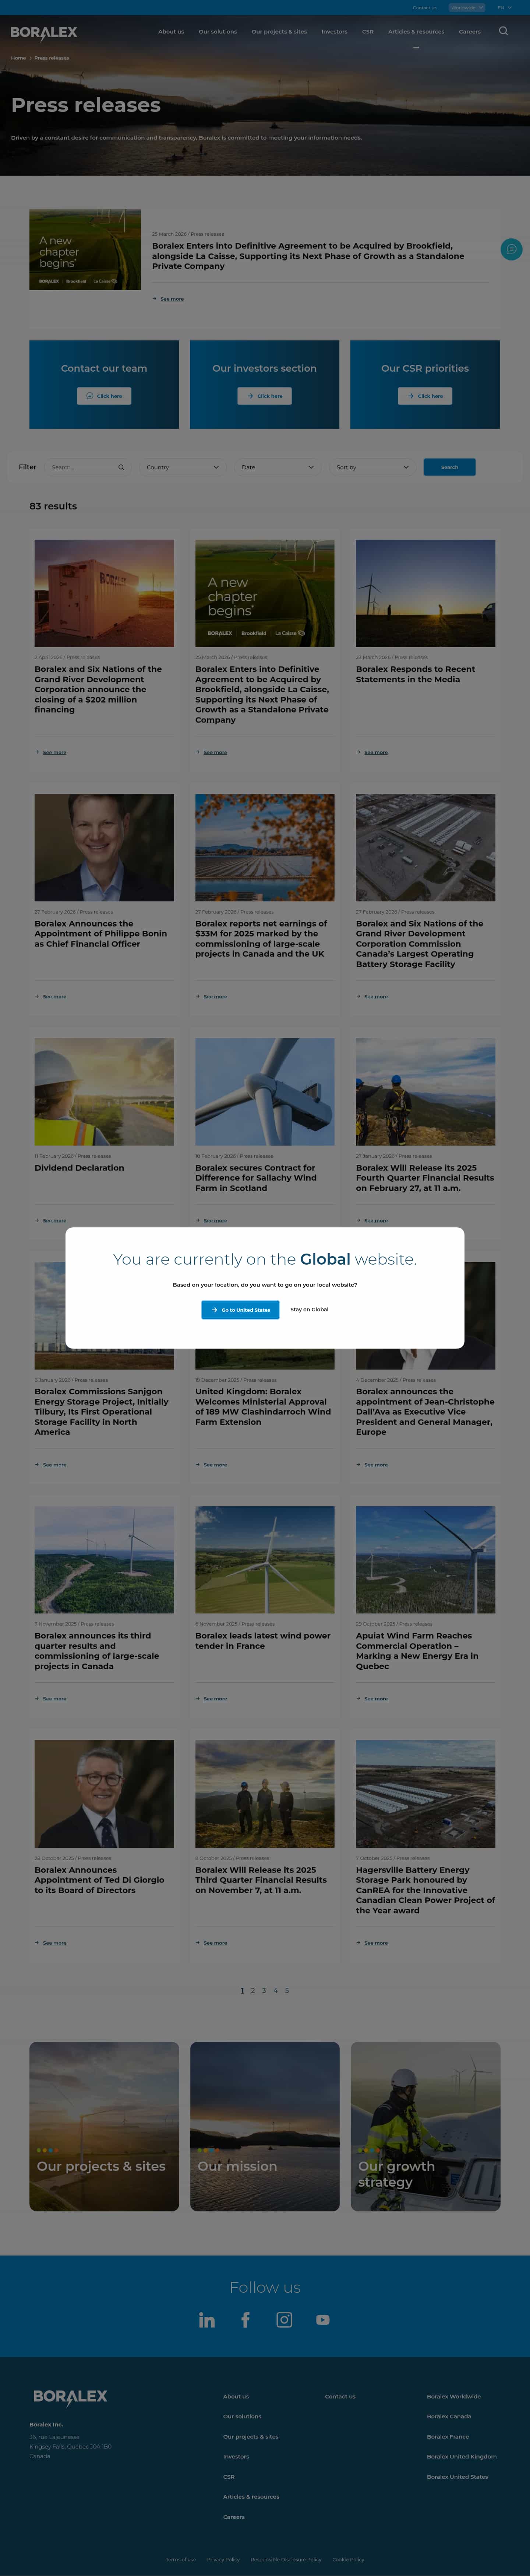See more on Hagersville Battery Energy Storage card
The image size is (530, 2576).
372,1943
